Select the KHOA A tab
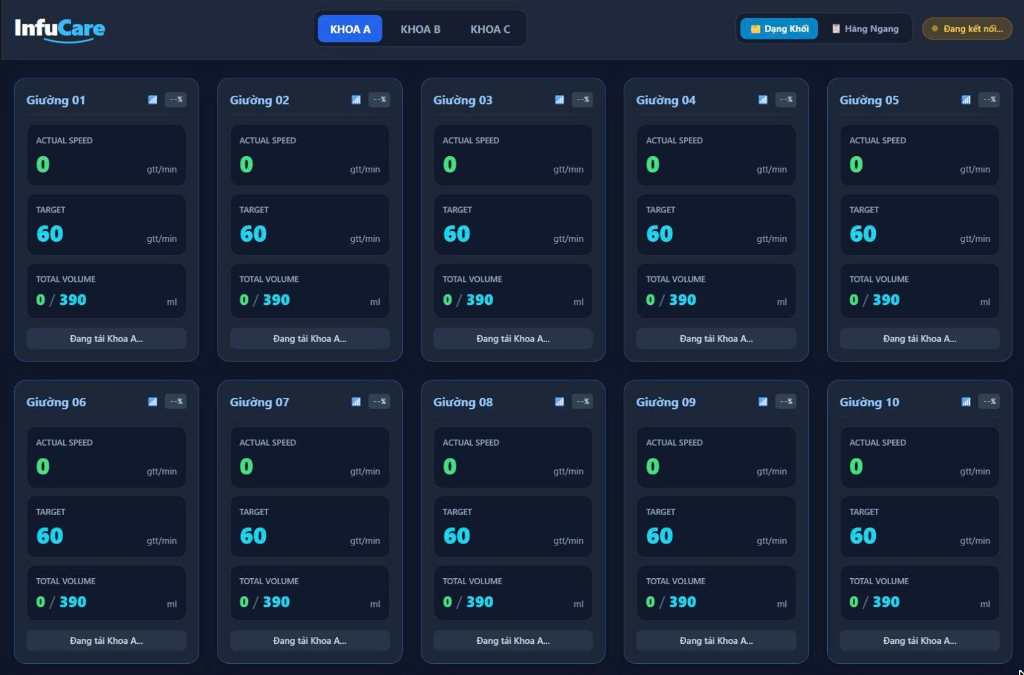Viewport: 1024px width, 675px height. (x=350, y=29)
